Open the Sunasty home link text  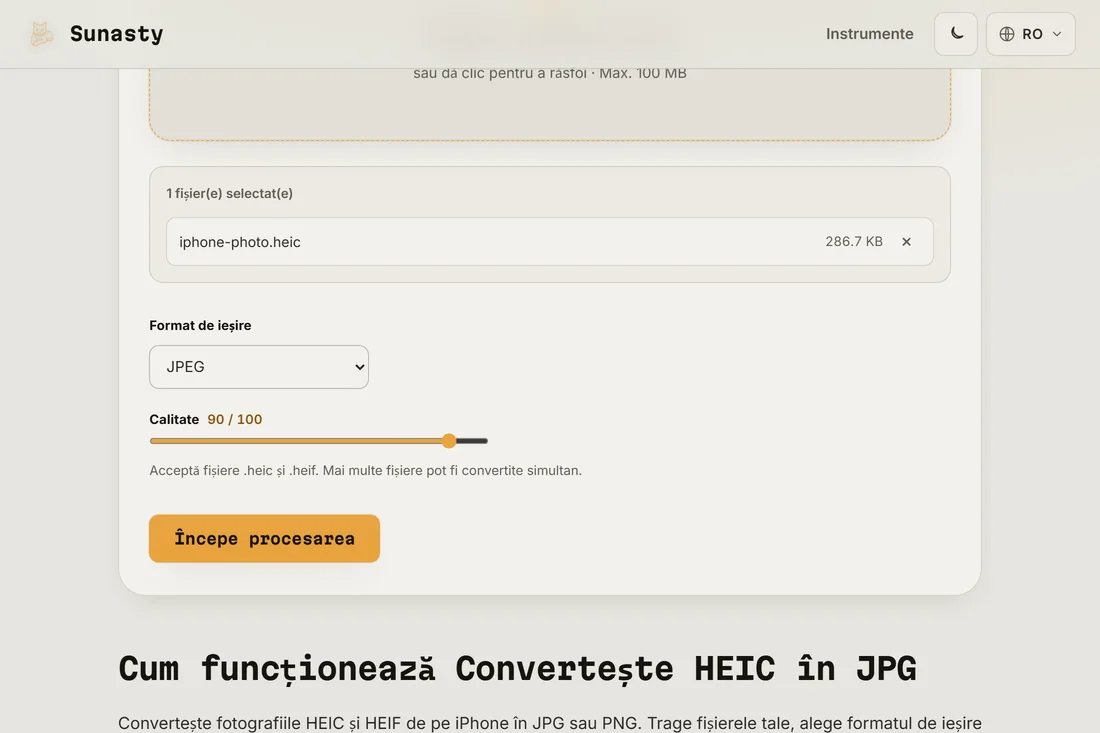point(116,34)
